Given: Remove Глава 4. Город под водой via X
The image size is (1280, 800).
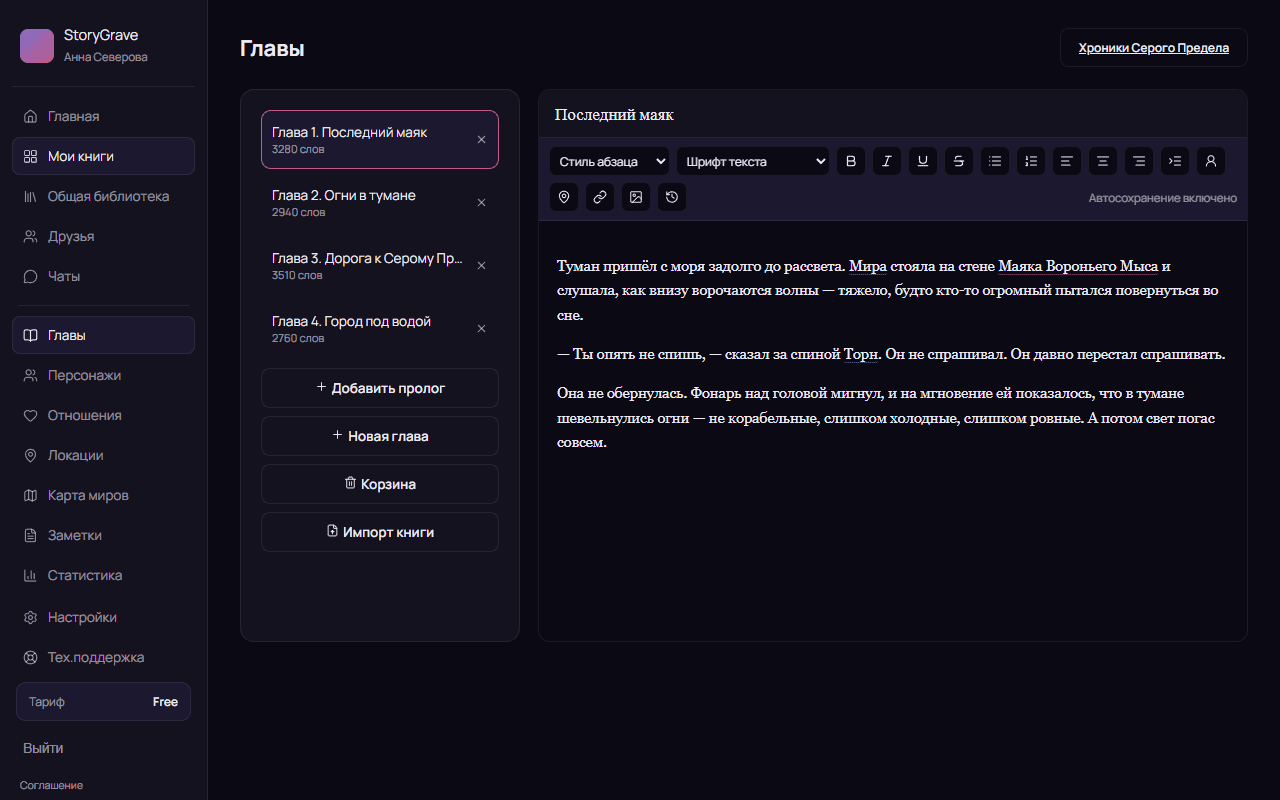Looking at the screenshot, I should 481,329.
